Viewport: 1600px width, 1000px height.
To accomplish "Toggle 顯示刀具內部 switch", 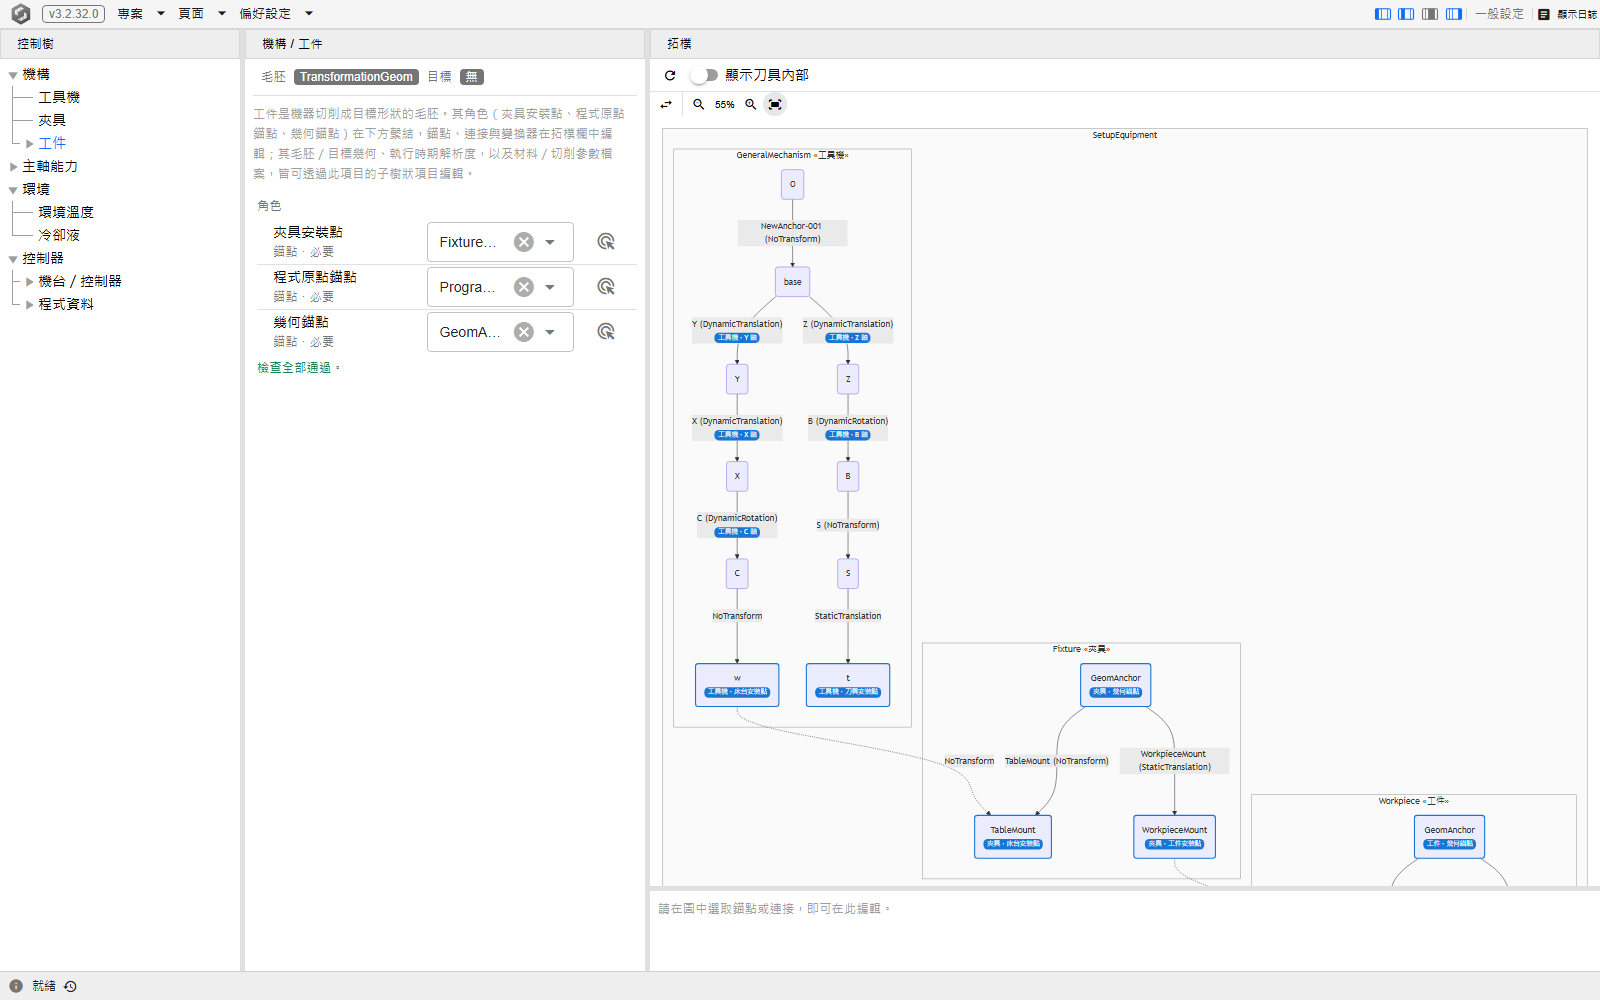I will (704, 75).
